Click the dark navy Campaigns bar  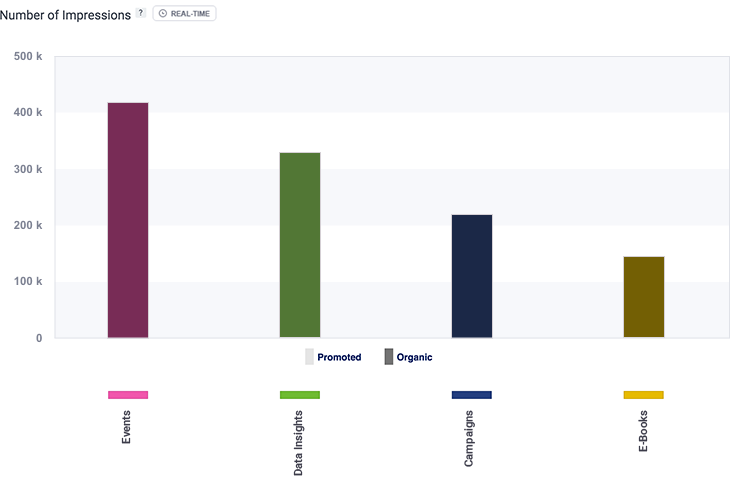point(472,276)
